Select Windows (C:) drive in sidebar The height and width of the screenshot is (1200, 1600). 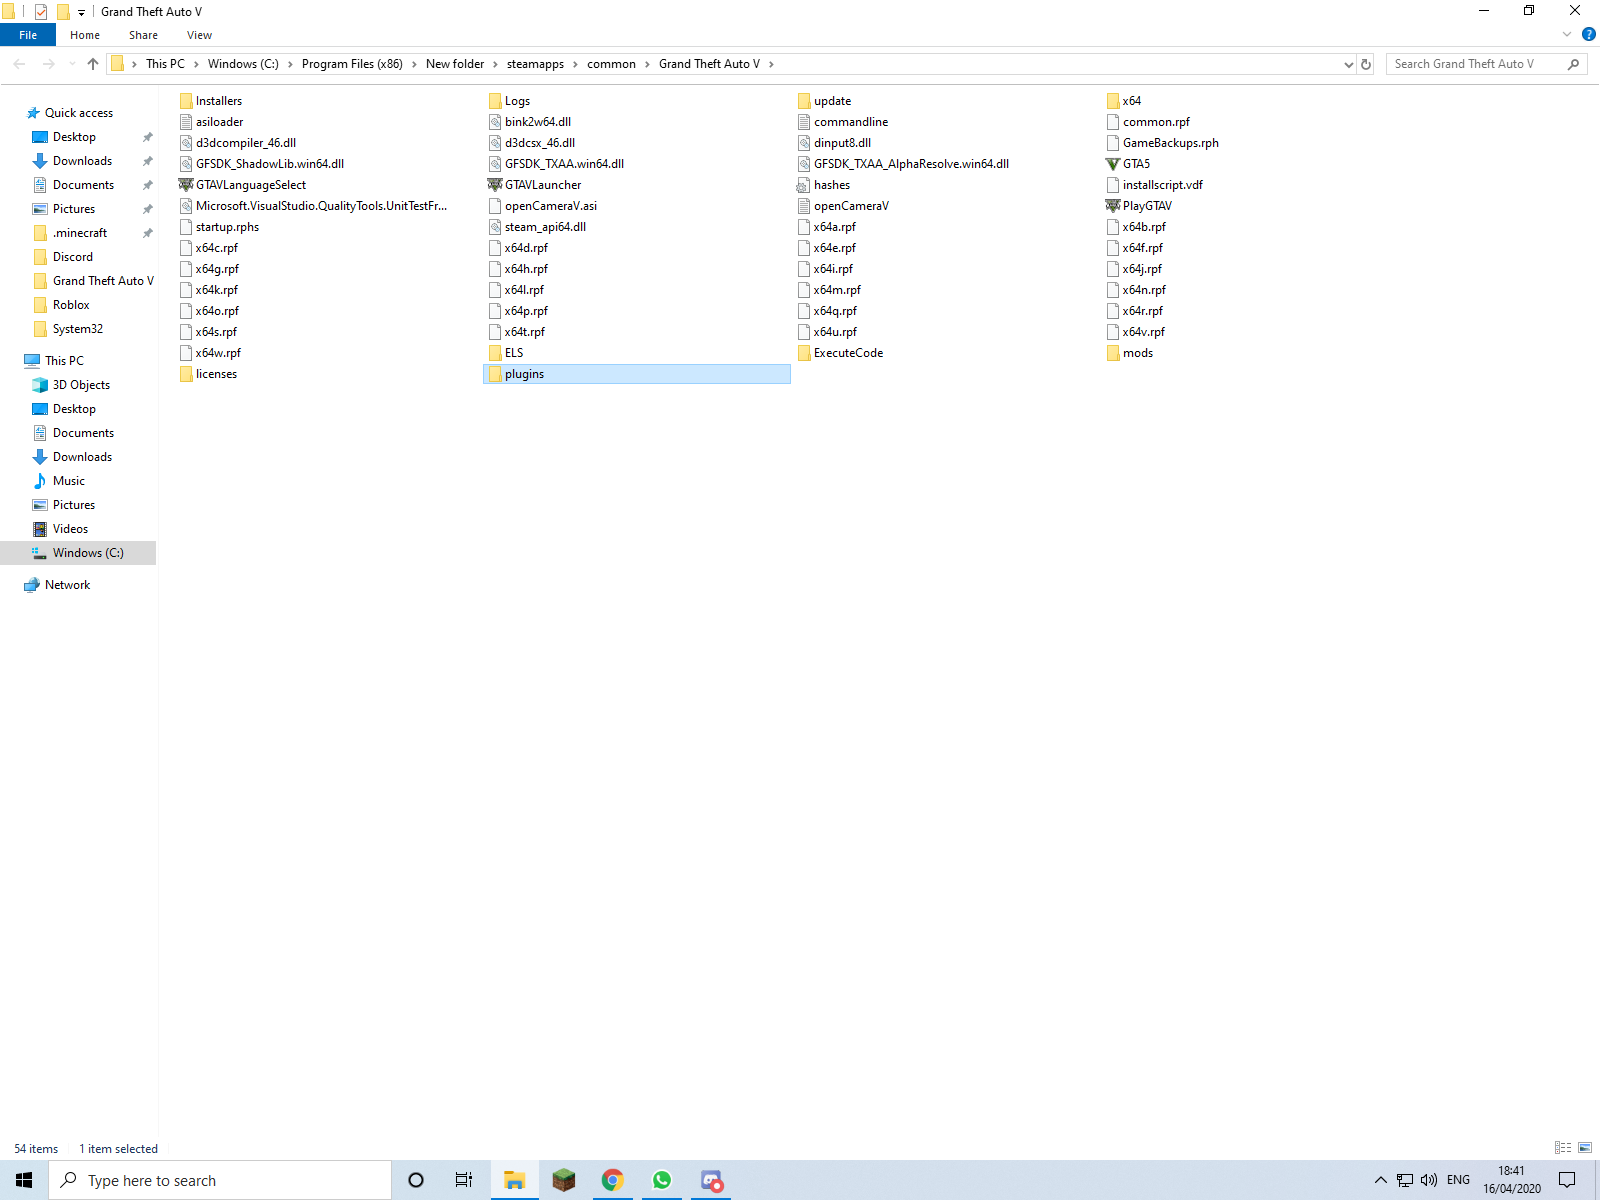click(78, 553)
